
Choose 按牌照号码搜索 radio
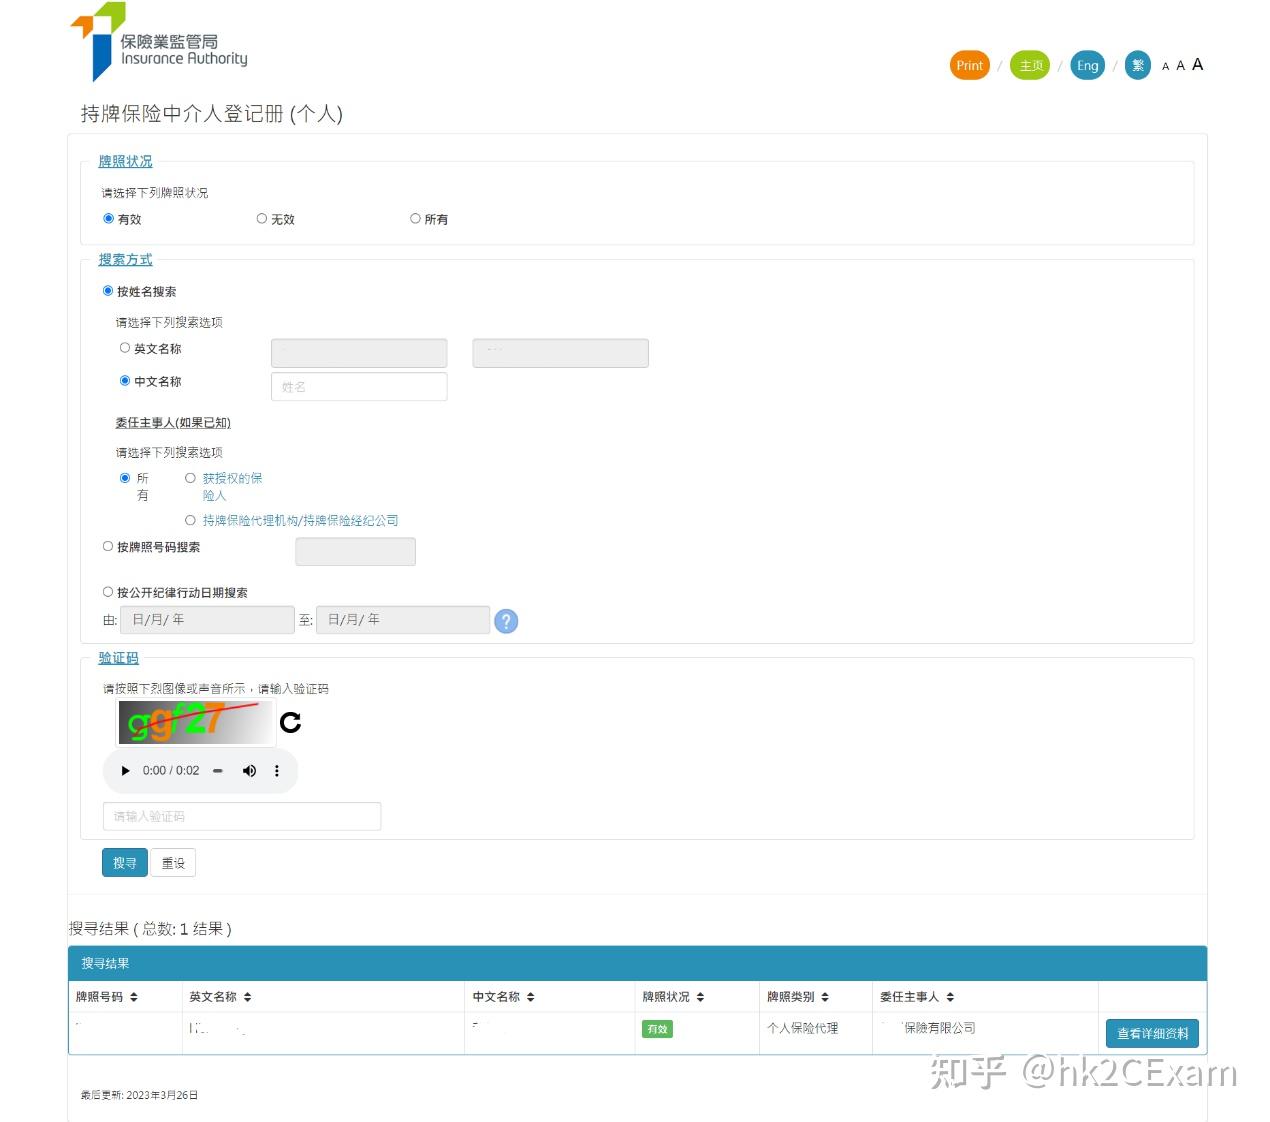pyautogui.click(x=108, y=546)
